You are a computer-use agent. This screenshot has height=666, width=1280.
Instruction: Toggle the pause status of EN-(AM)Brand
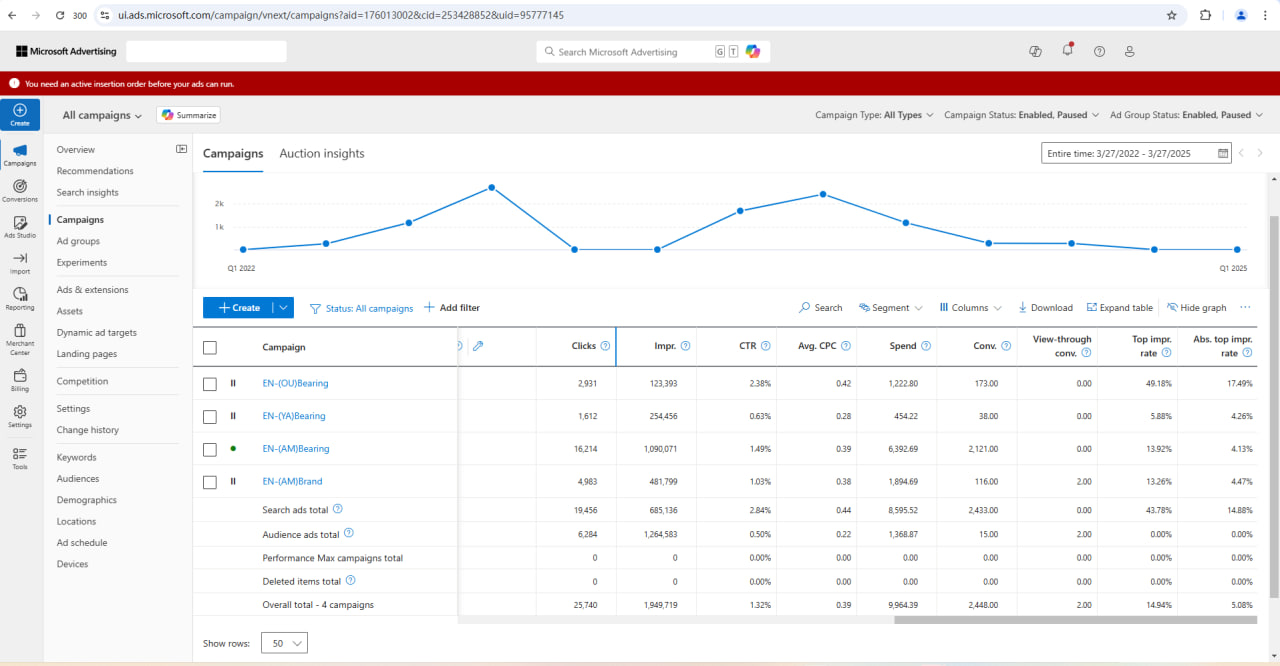point(233,481)
